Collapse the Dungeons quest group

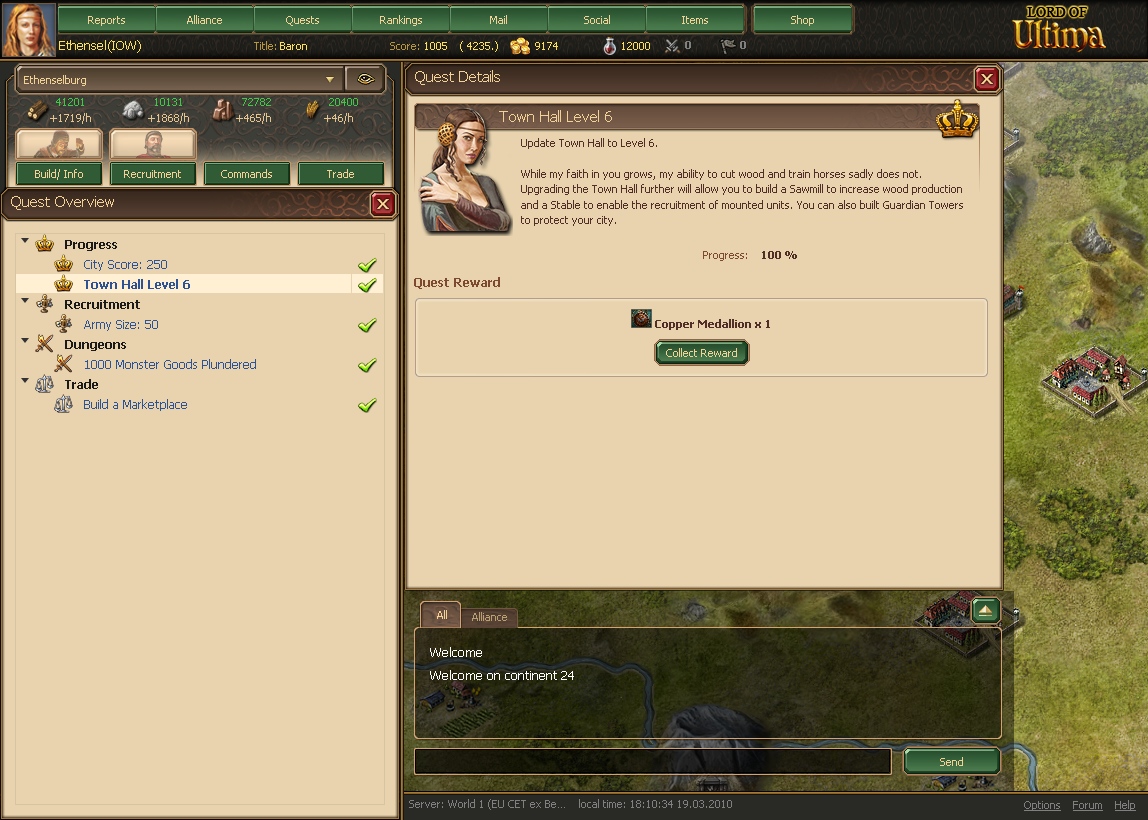click(25, 340)
